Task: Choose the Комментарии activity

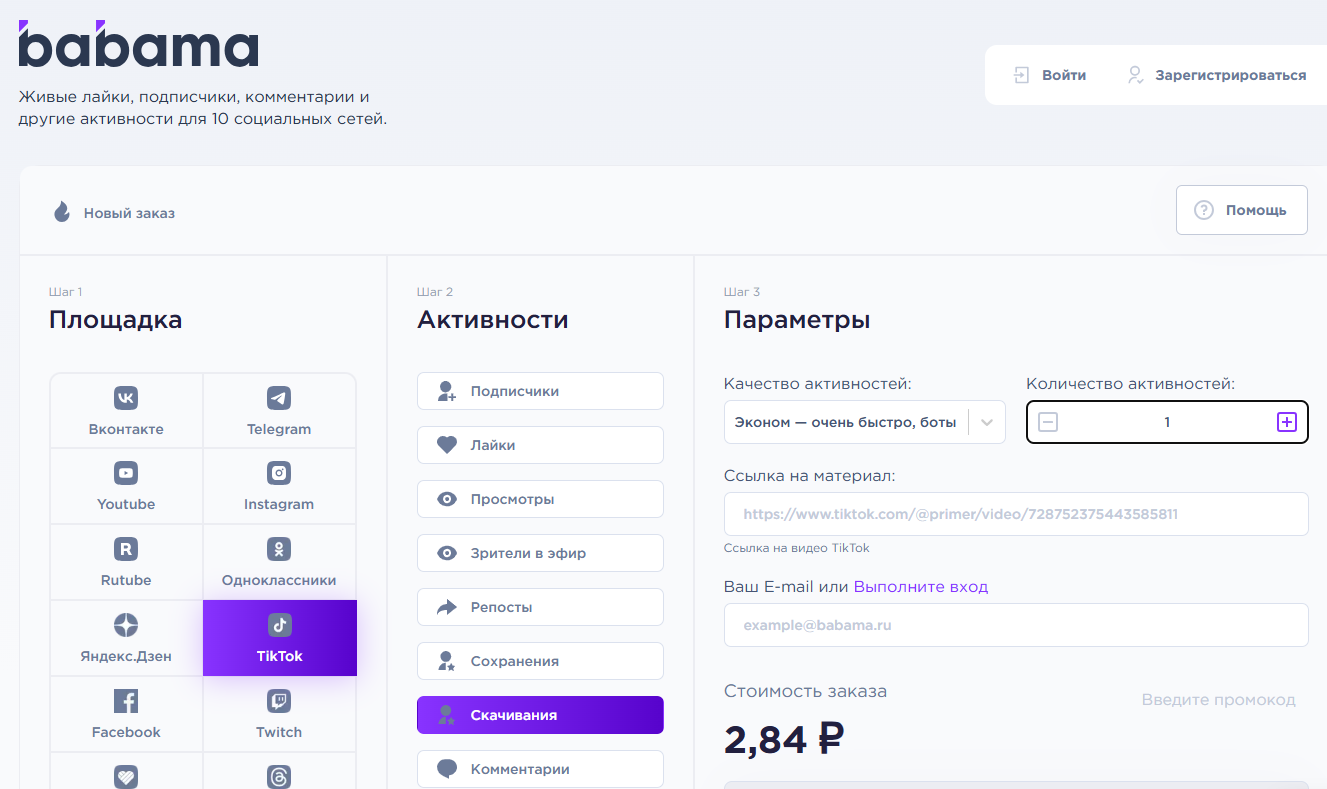Action: coord(540,769)
